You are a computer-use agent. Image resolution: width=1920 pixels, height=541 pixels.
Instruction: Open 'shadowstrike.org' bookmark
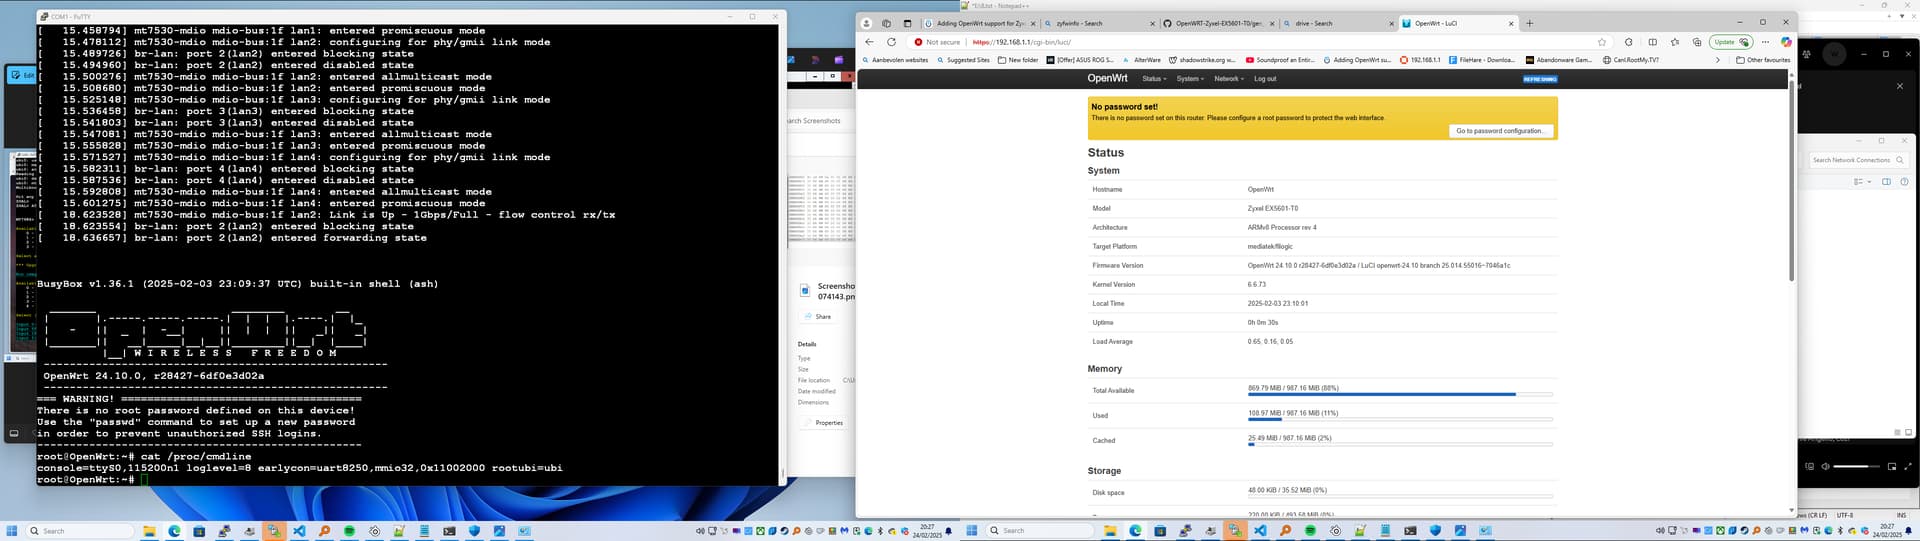click(1202, 60)
